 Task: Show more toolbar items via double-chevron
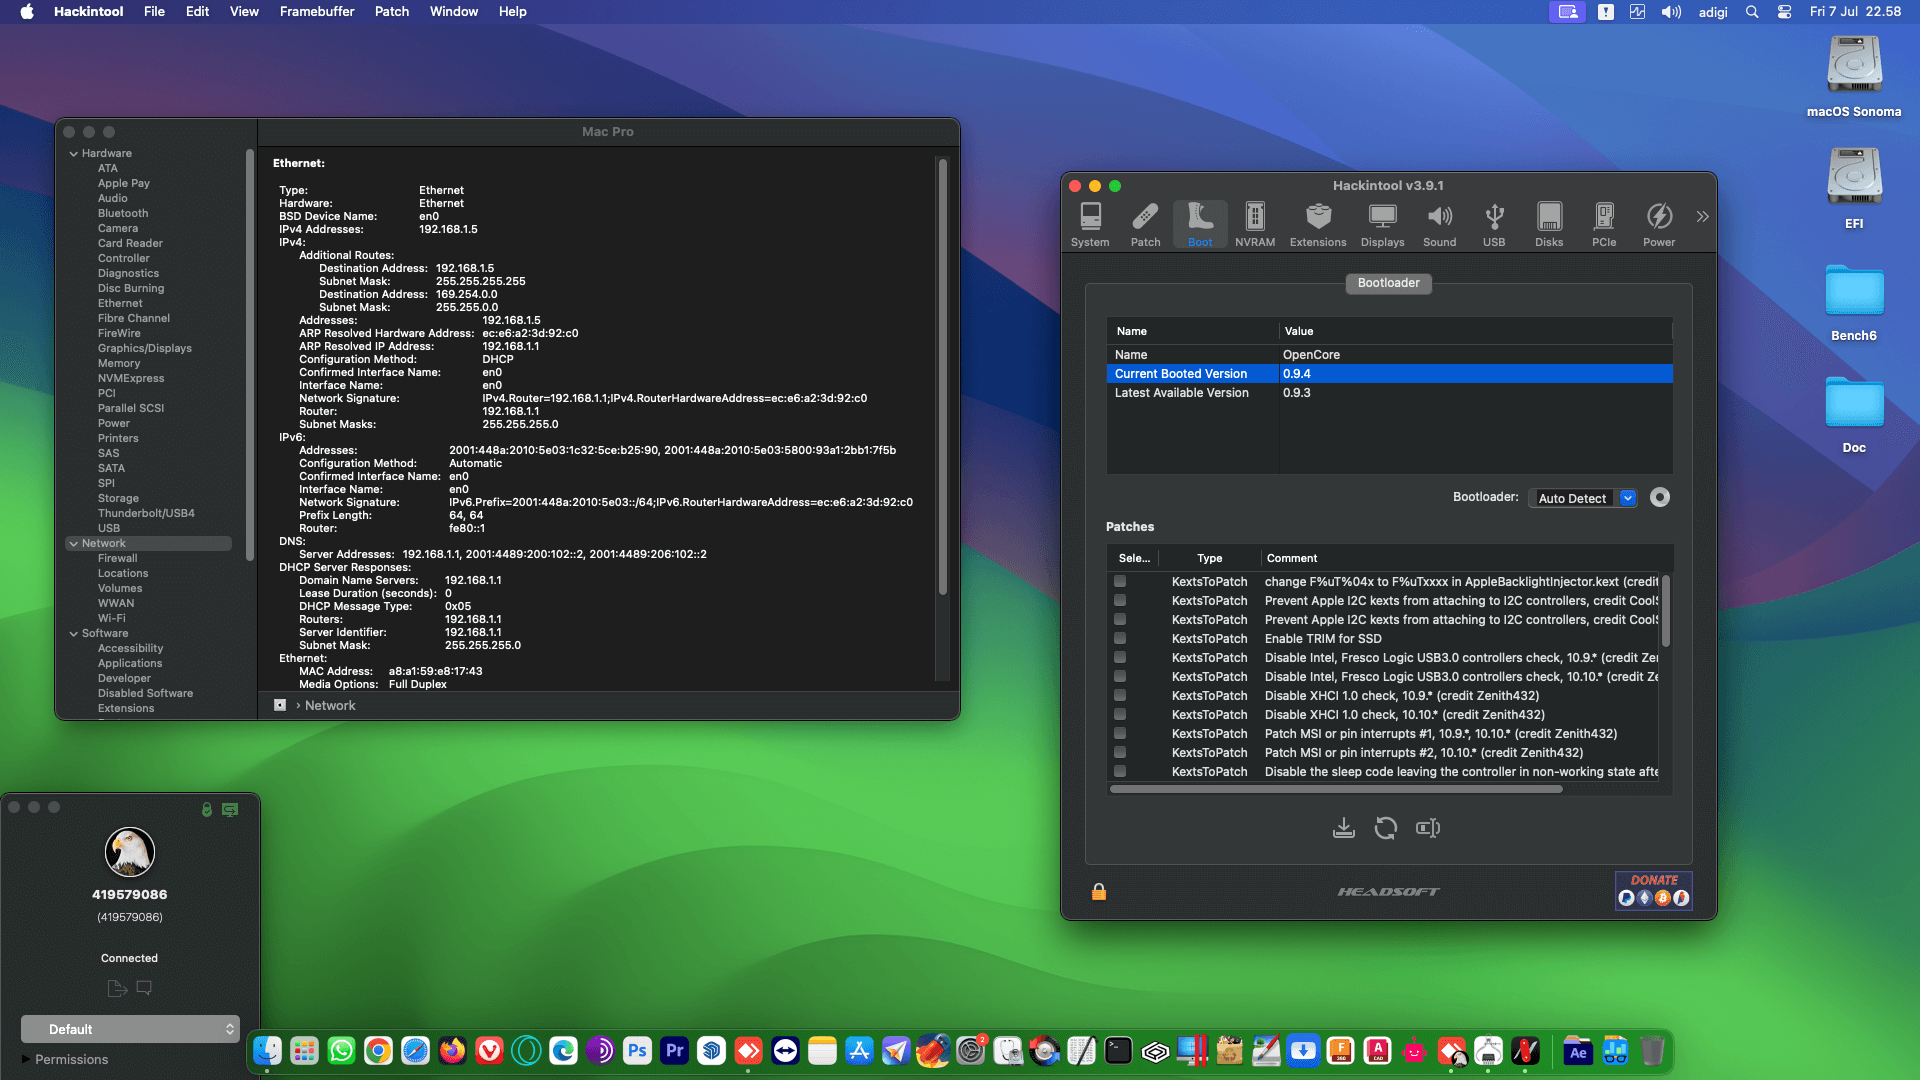click(x=1702, y=216)
